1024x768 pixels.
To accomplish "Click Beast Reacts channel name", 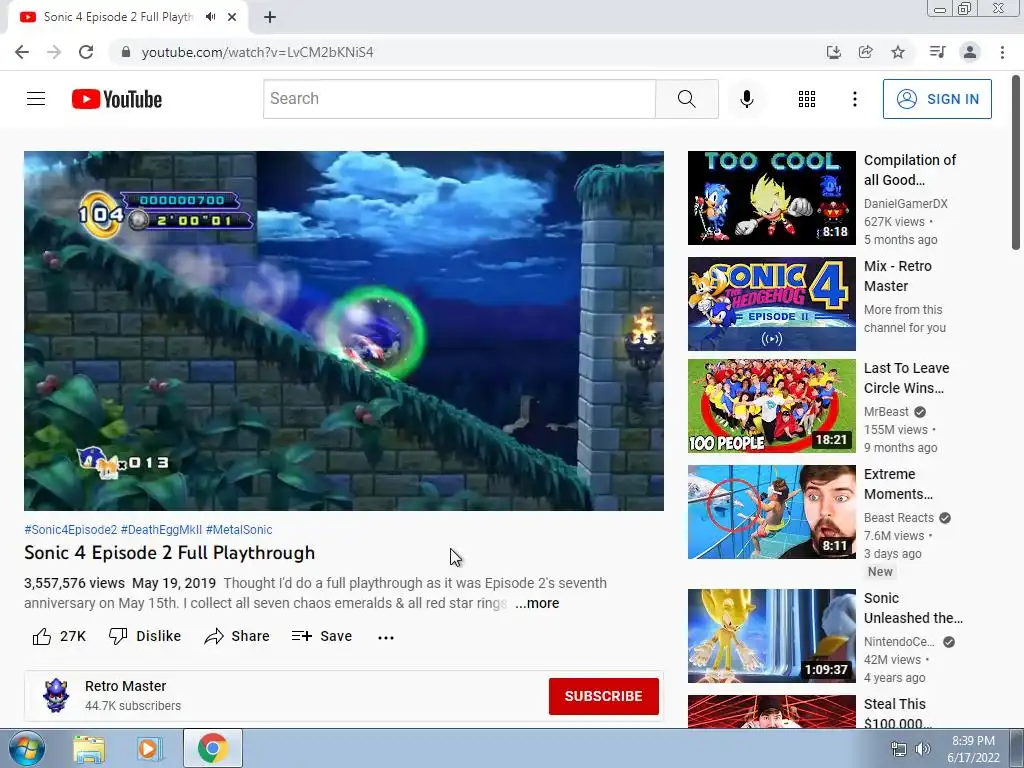I will pos(899,518).
